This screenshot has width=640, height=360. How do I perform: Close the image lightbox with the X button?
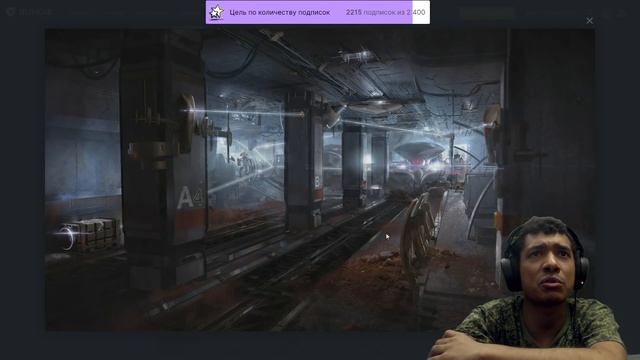point(589,20)
